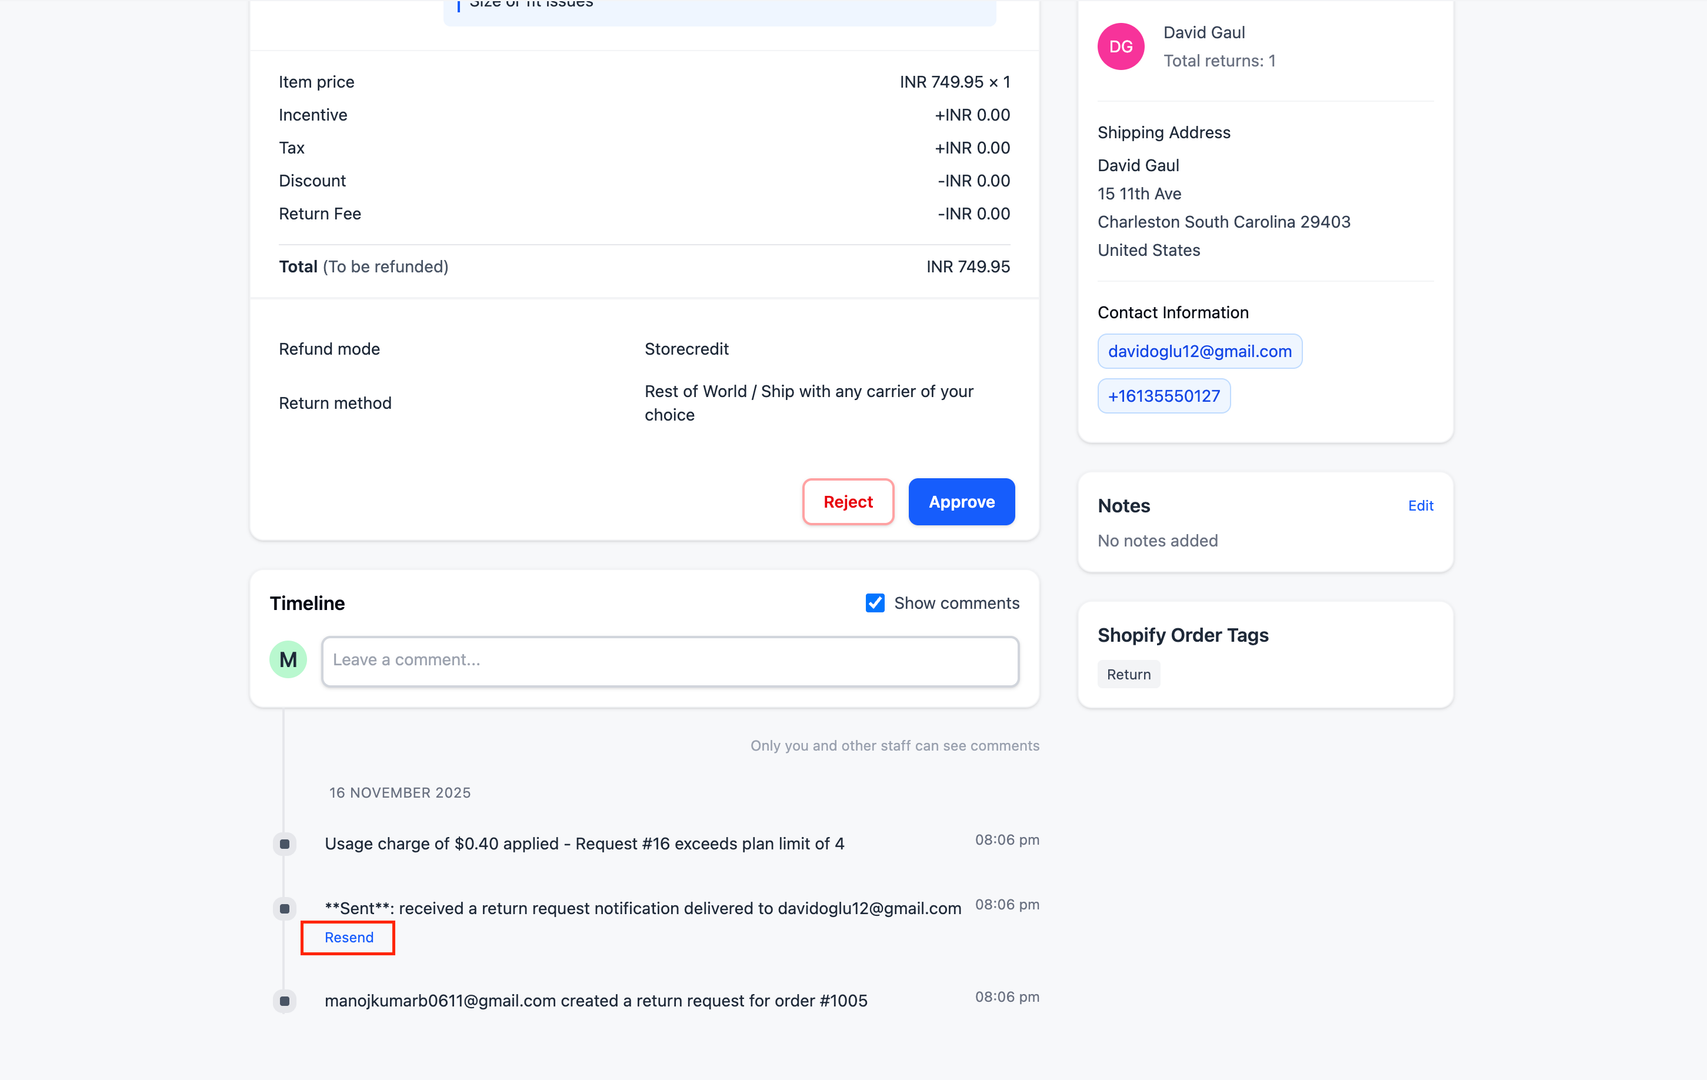1707x1080 pixels.
Task: Click David Gaul's DG avatar icon
Action: [x=1120, y=46]
